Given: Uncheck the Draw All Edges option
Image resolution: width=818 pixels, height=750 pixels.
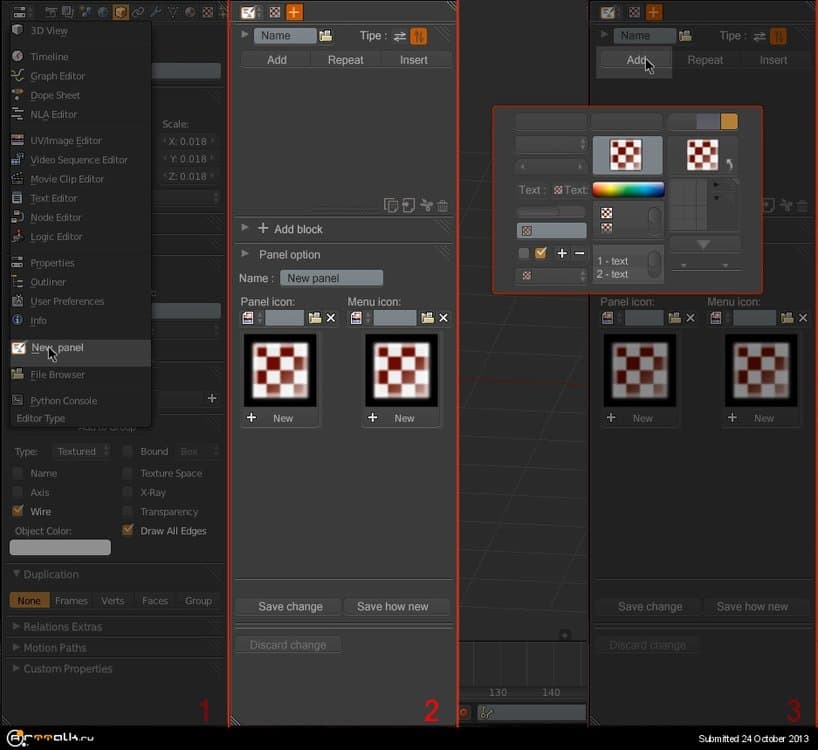Looking at the screenshot, I should (127, 531).
